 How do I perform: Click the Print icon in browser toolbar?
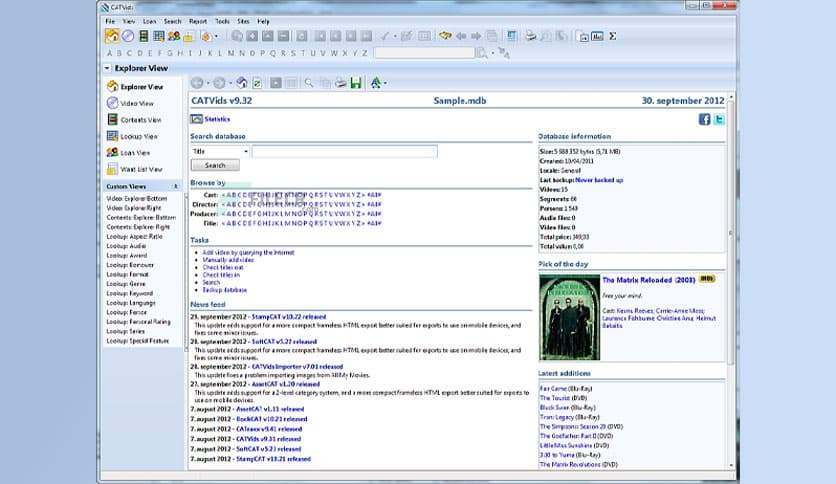(x=340, y=83)
